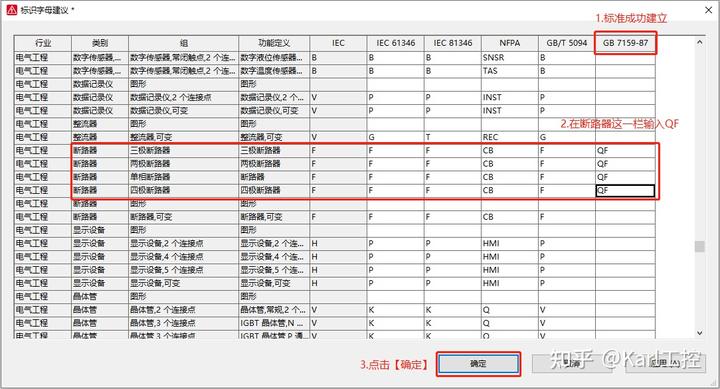Click the GB/T 5094 column header

point(567,43)
